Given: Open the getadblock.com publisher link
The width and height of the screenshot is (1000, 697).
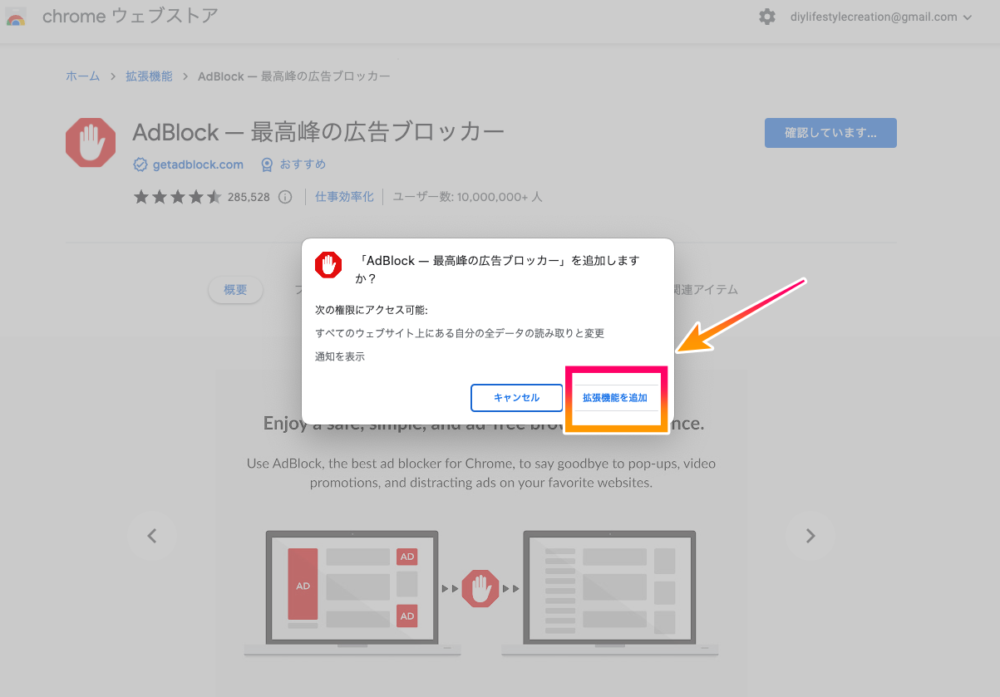Looking at the screenshot, I should pyautogui.click(x=198, y=165).
